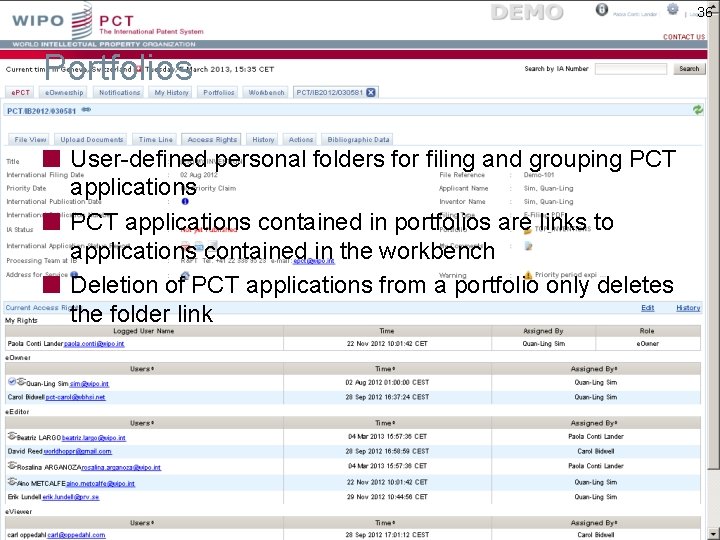Viewport: 720px width, 540px height.
Task: Open carl@oppedahl.com email link
Action: coord(76,534)
